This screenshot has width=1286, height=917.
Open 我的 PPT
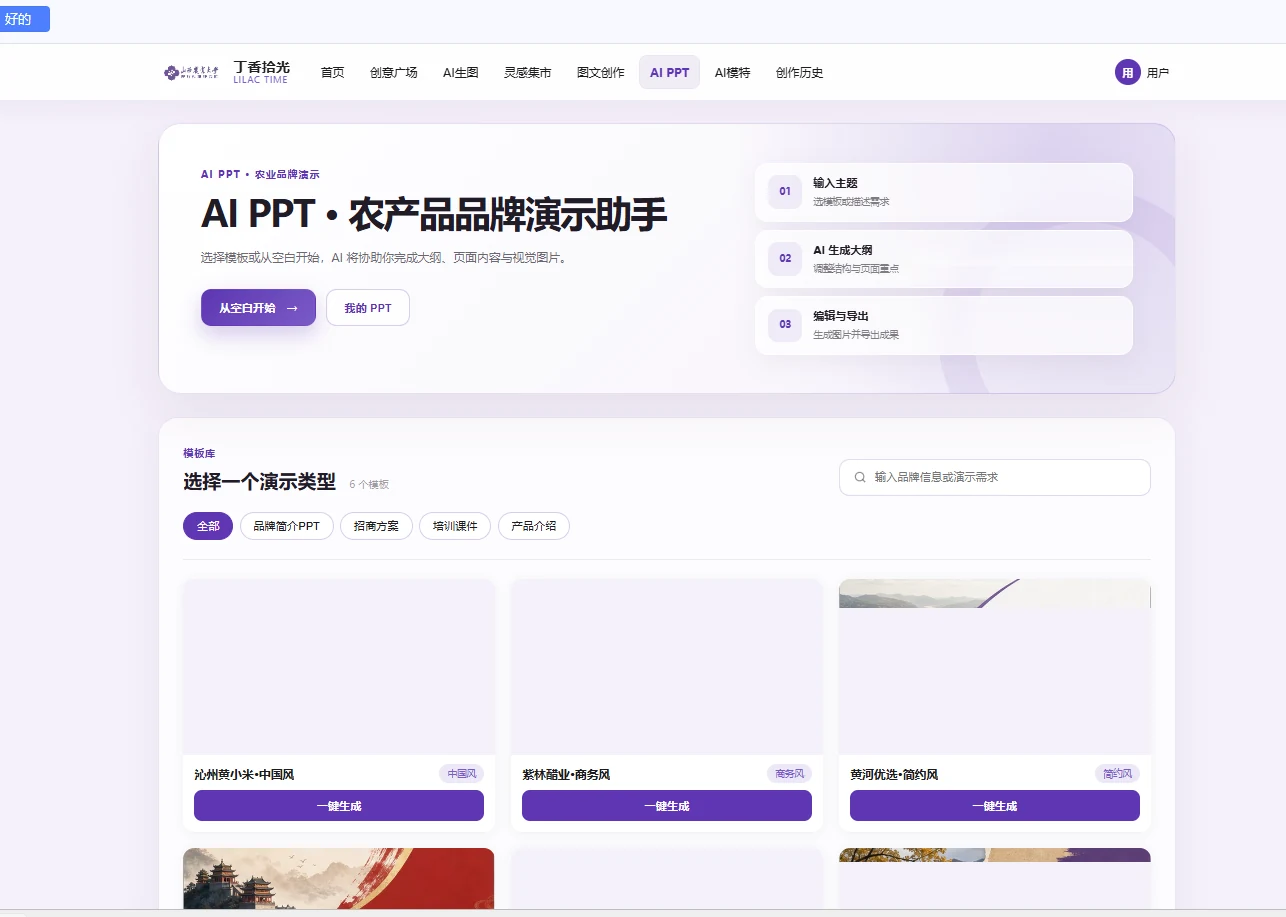click(x=368, y=308)
